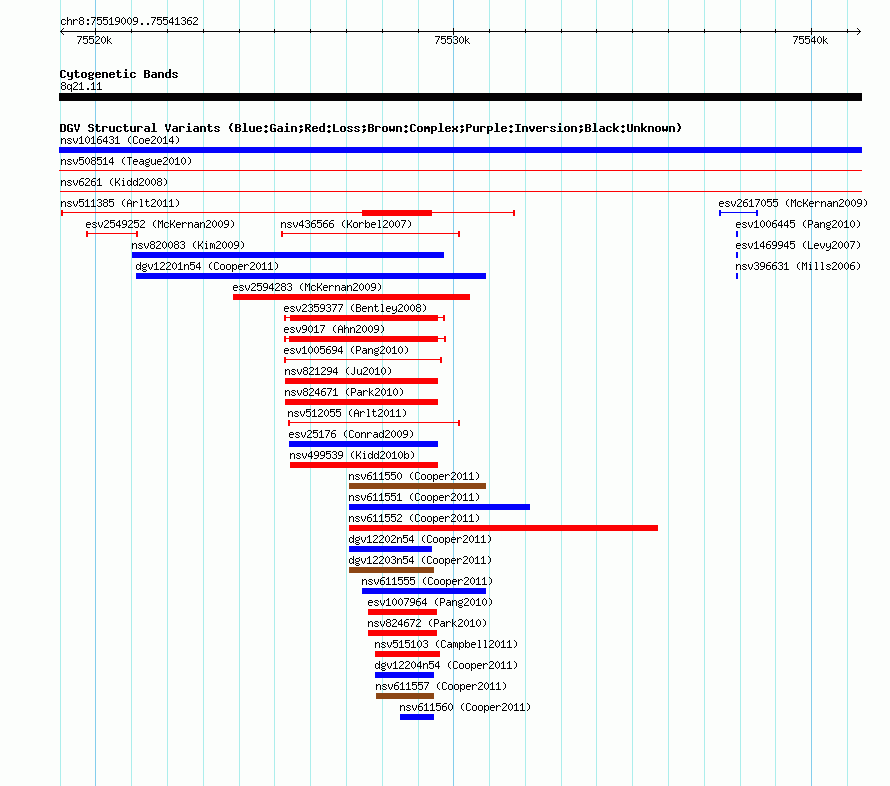The width and height of the screenshot is (890, 786).
Task: Select esv1005694 (Pang2010) variant label
Action: [x=346, y=350]
